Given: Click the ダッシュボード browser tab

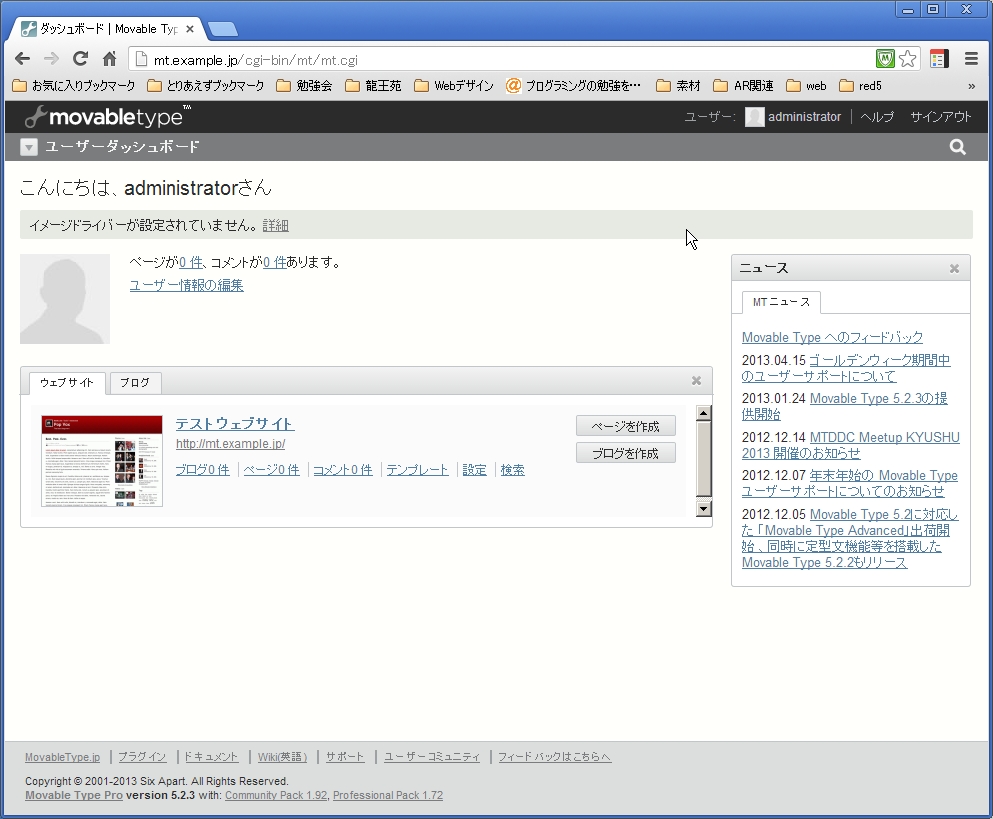Looking at the screenshot, I should pyautogui.click(x=108, y=29).
